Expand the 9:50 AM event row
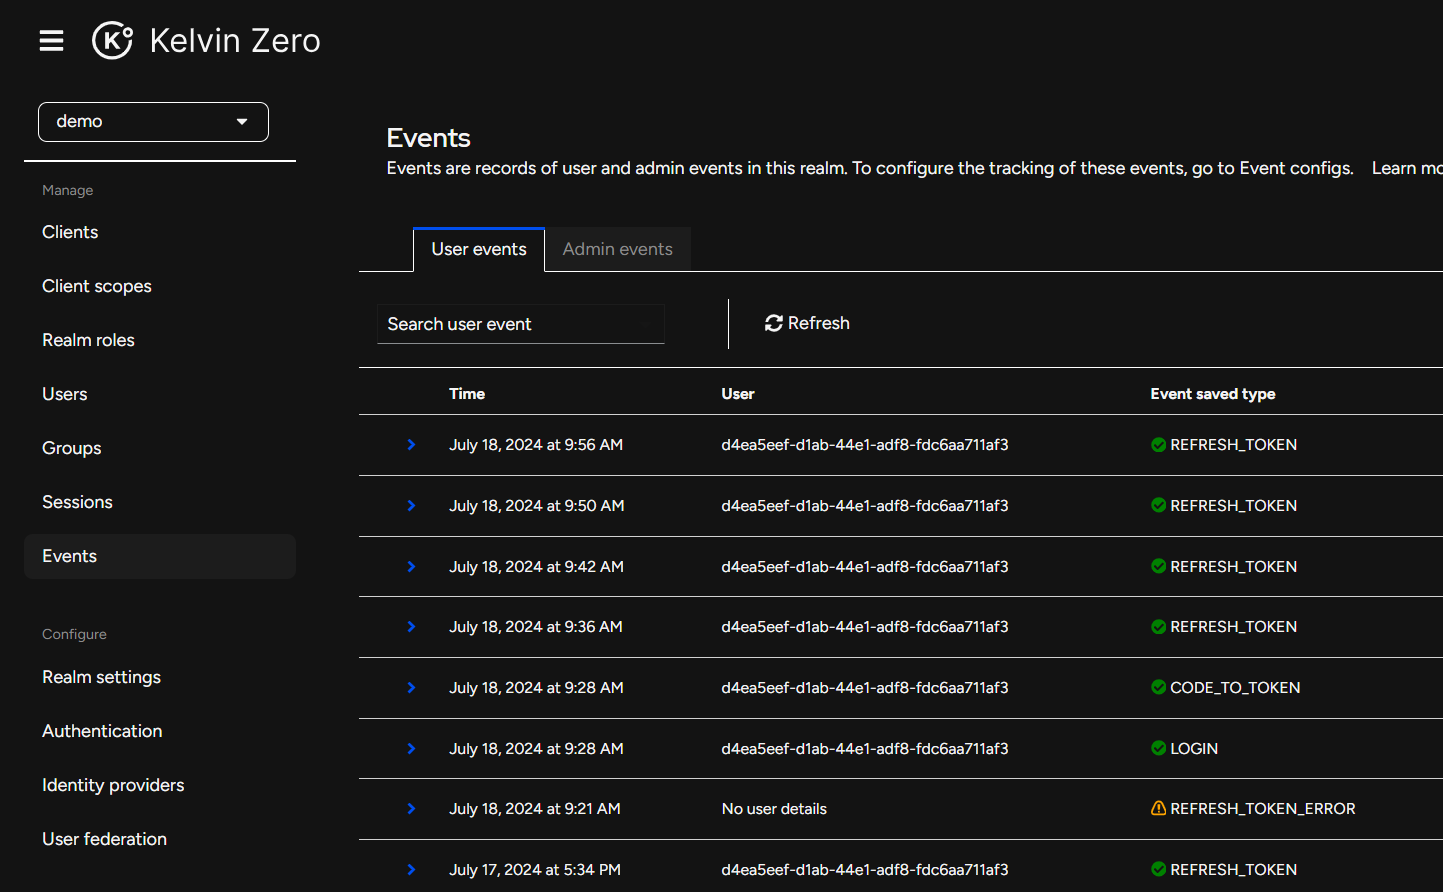This screenshot has width=1443, height=892. coord(411,506)
